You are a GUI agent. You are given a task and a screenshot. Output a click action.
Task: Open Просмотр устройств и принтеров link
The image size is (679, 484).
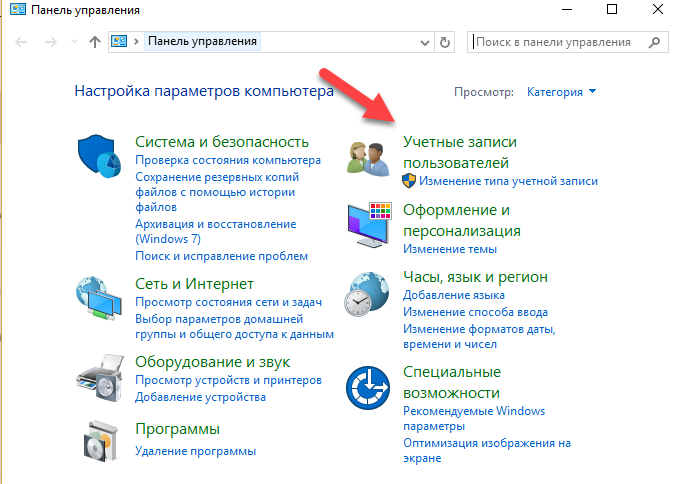pyautogui.click(x=228, y=381)
